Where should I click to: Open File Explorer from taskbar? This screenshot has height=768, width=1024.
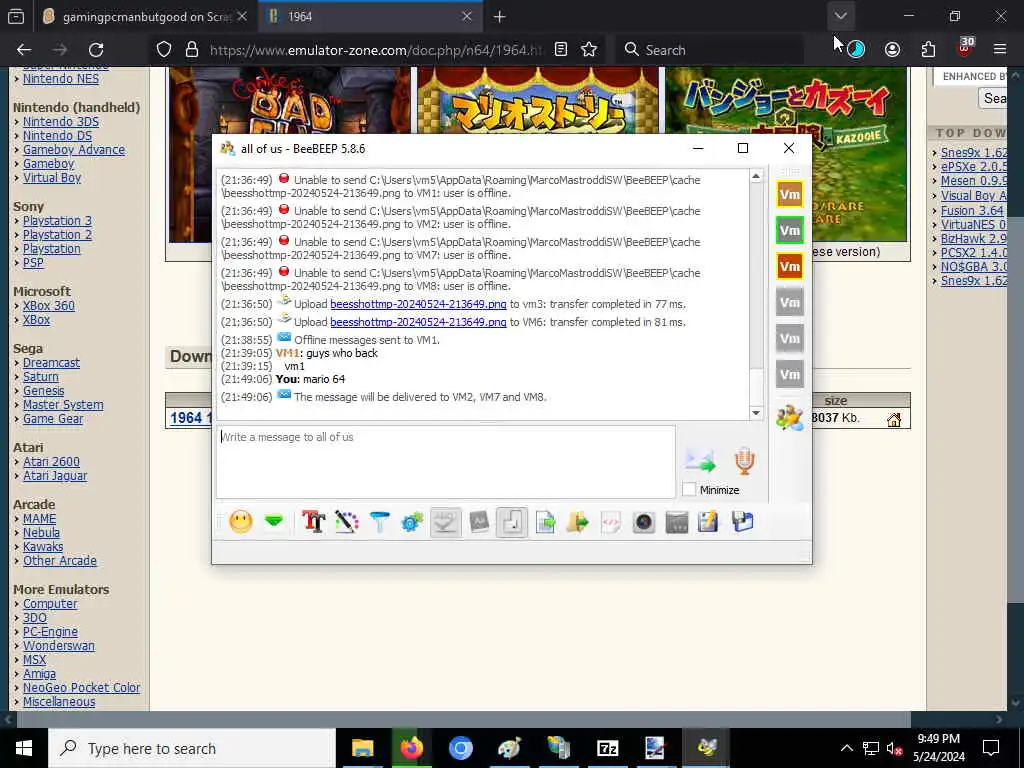[x=362, y=748]
